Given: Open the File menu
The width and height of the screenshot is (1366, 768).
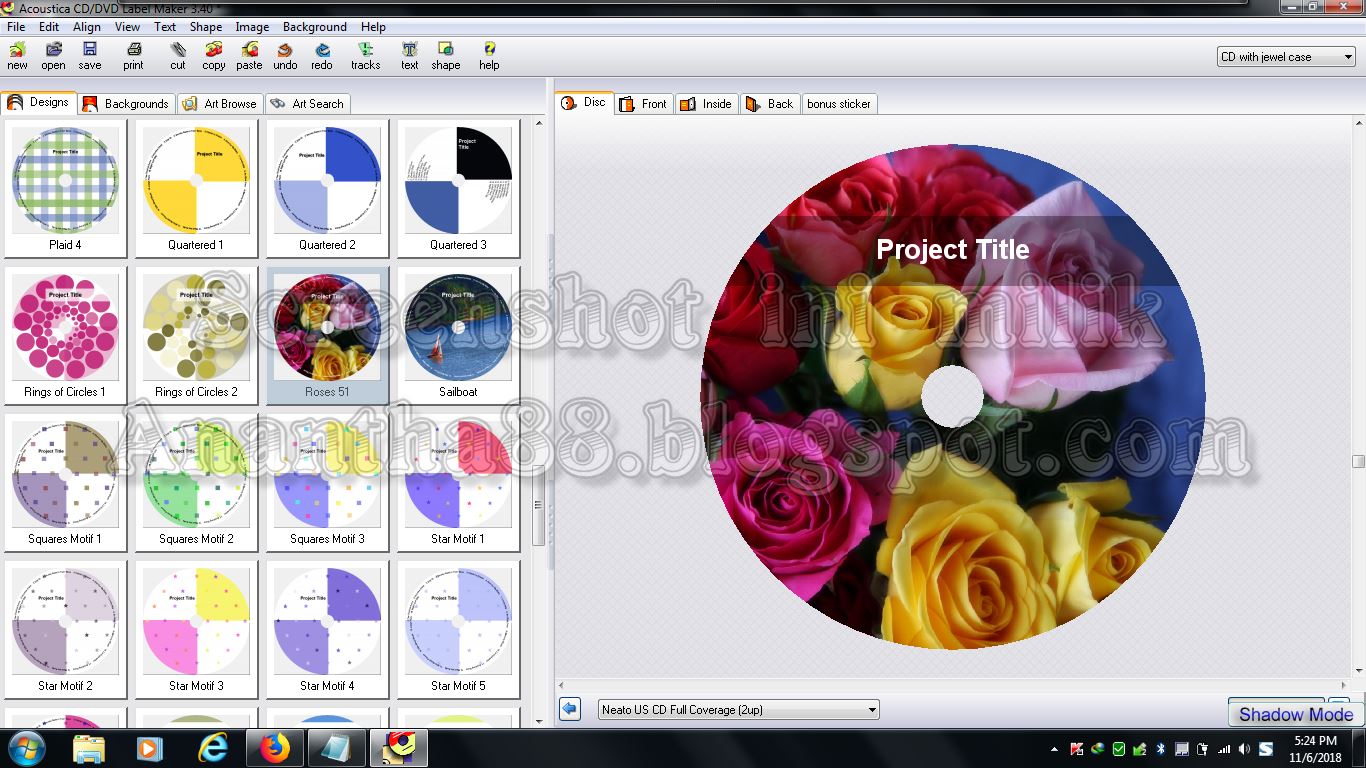Looking at the screenshot, I should 16,27.
